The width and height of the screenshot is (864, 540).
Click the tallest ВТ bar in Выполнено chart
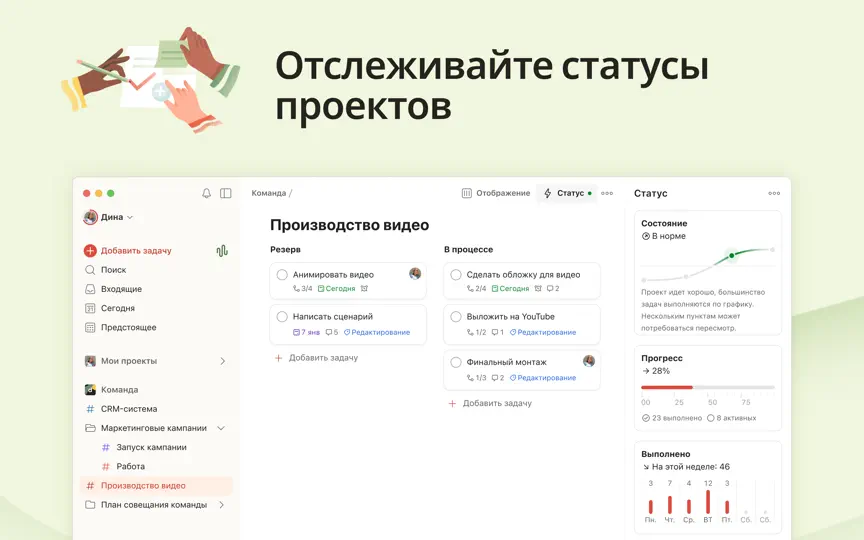coord(708,501)
